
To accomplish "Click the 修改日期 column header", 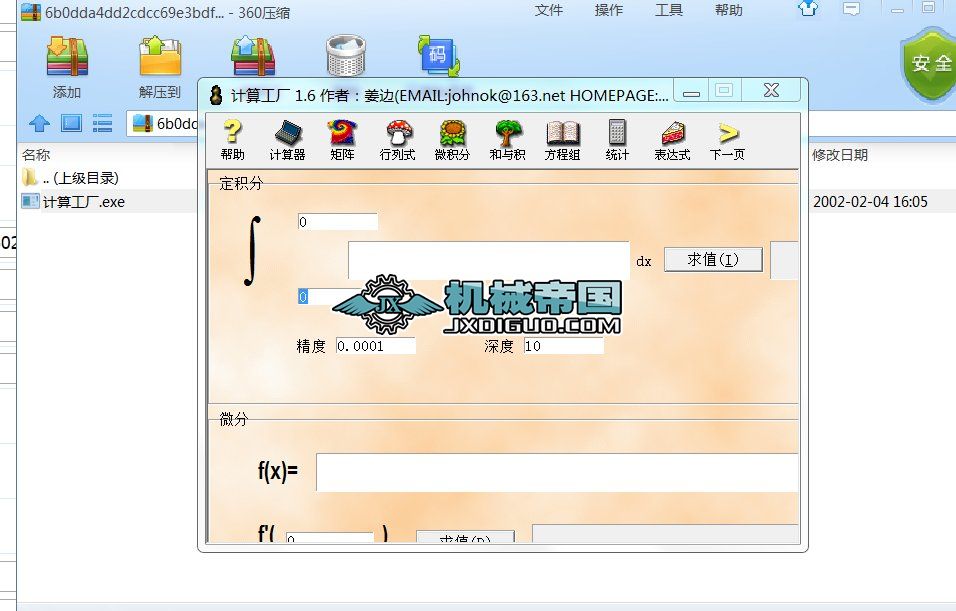I will point(840,155).
